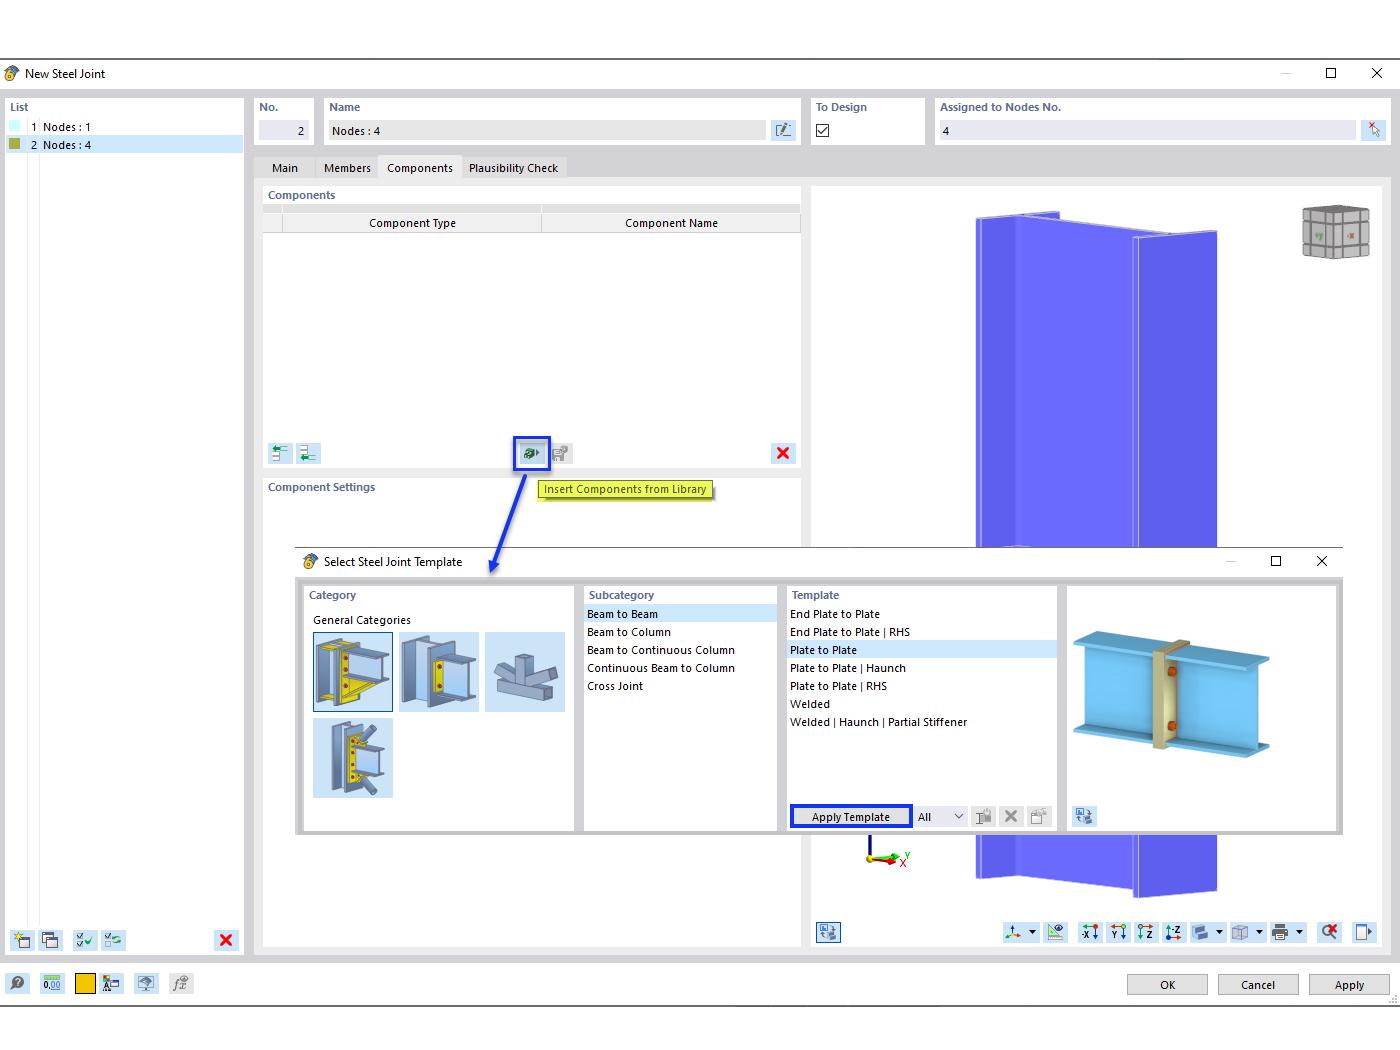Click the new item star icon under List
Image resolution: width=1400 pixels, height=1050 pixels.
pyautogui.click(x=22, y=940)
